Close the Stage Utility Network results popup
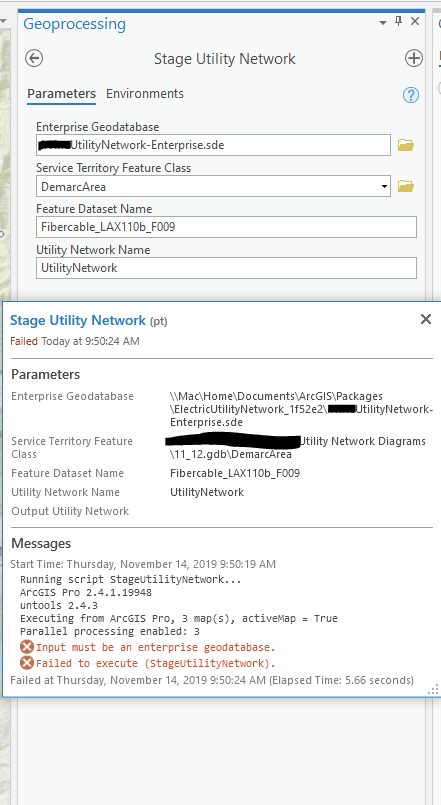This screenshot has height=805, width=441. (x=426, y=319)
